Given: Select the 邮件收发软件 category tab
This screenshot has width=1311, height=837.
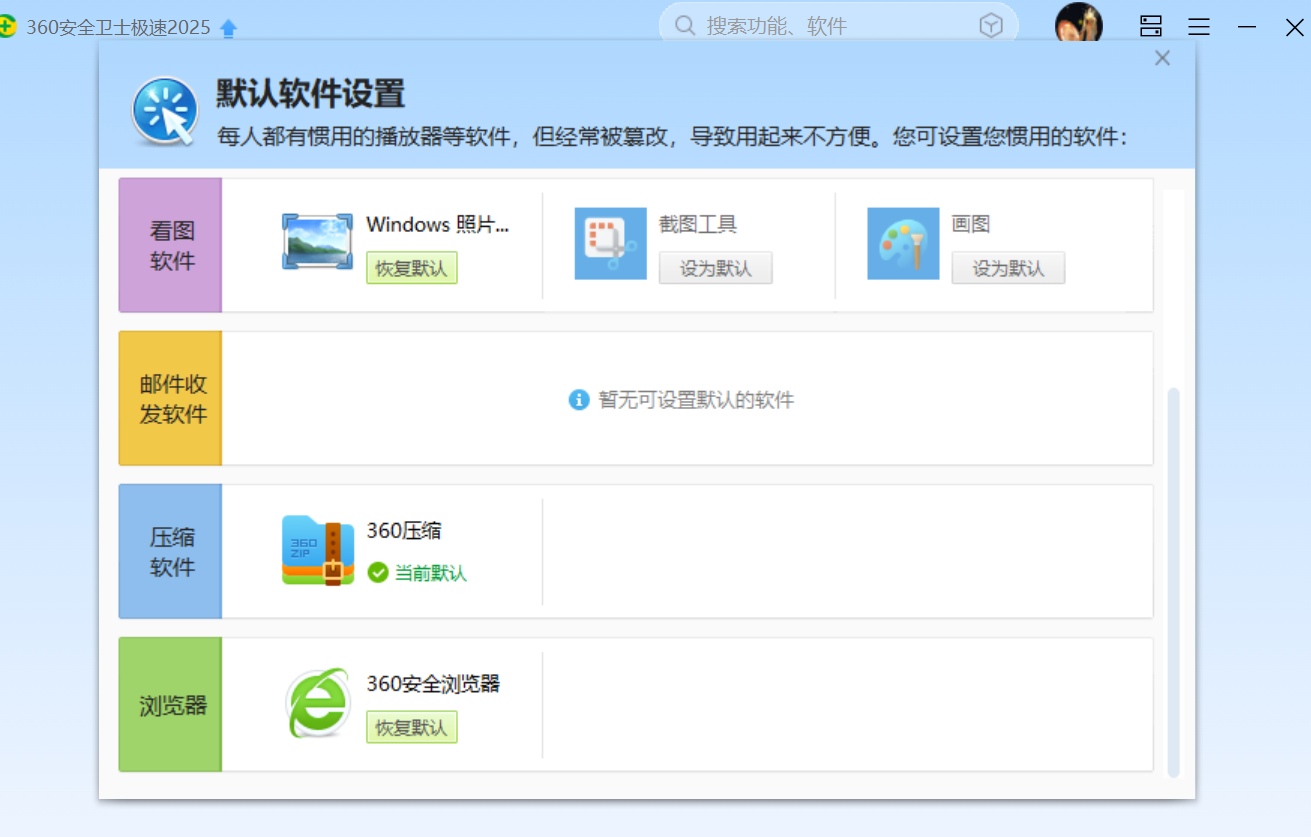Looking at the screenshot, I should pyautogui.click(x=171, y=398).
